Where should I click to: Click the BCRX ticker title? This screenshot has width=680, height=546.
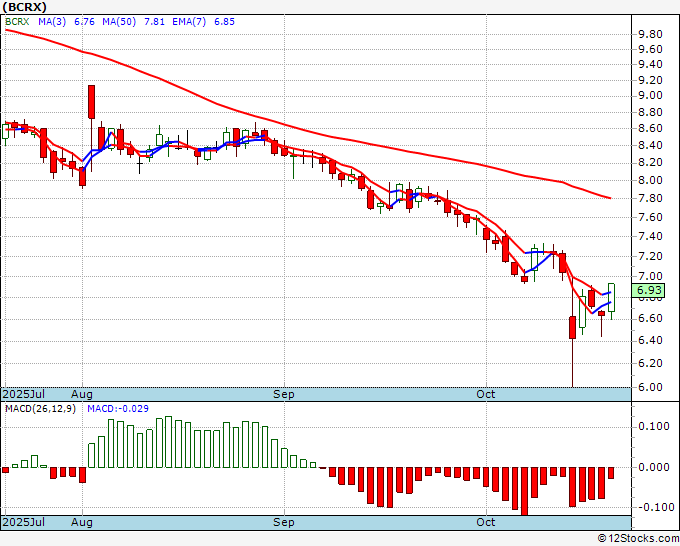coord(25,7)
